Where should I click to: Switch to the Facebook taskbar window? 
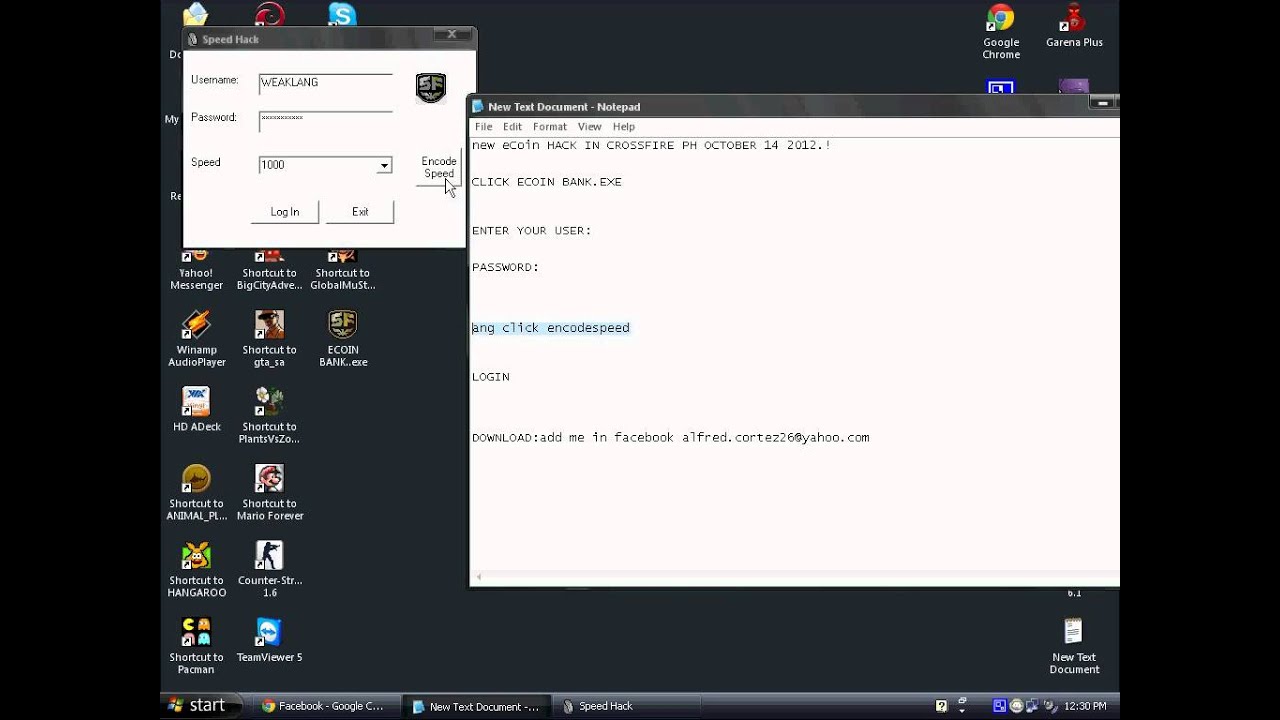[x=325, y=705]
